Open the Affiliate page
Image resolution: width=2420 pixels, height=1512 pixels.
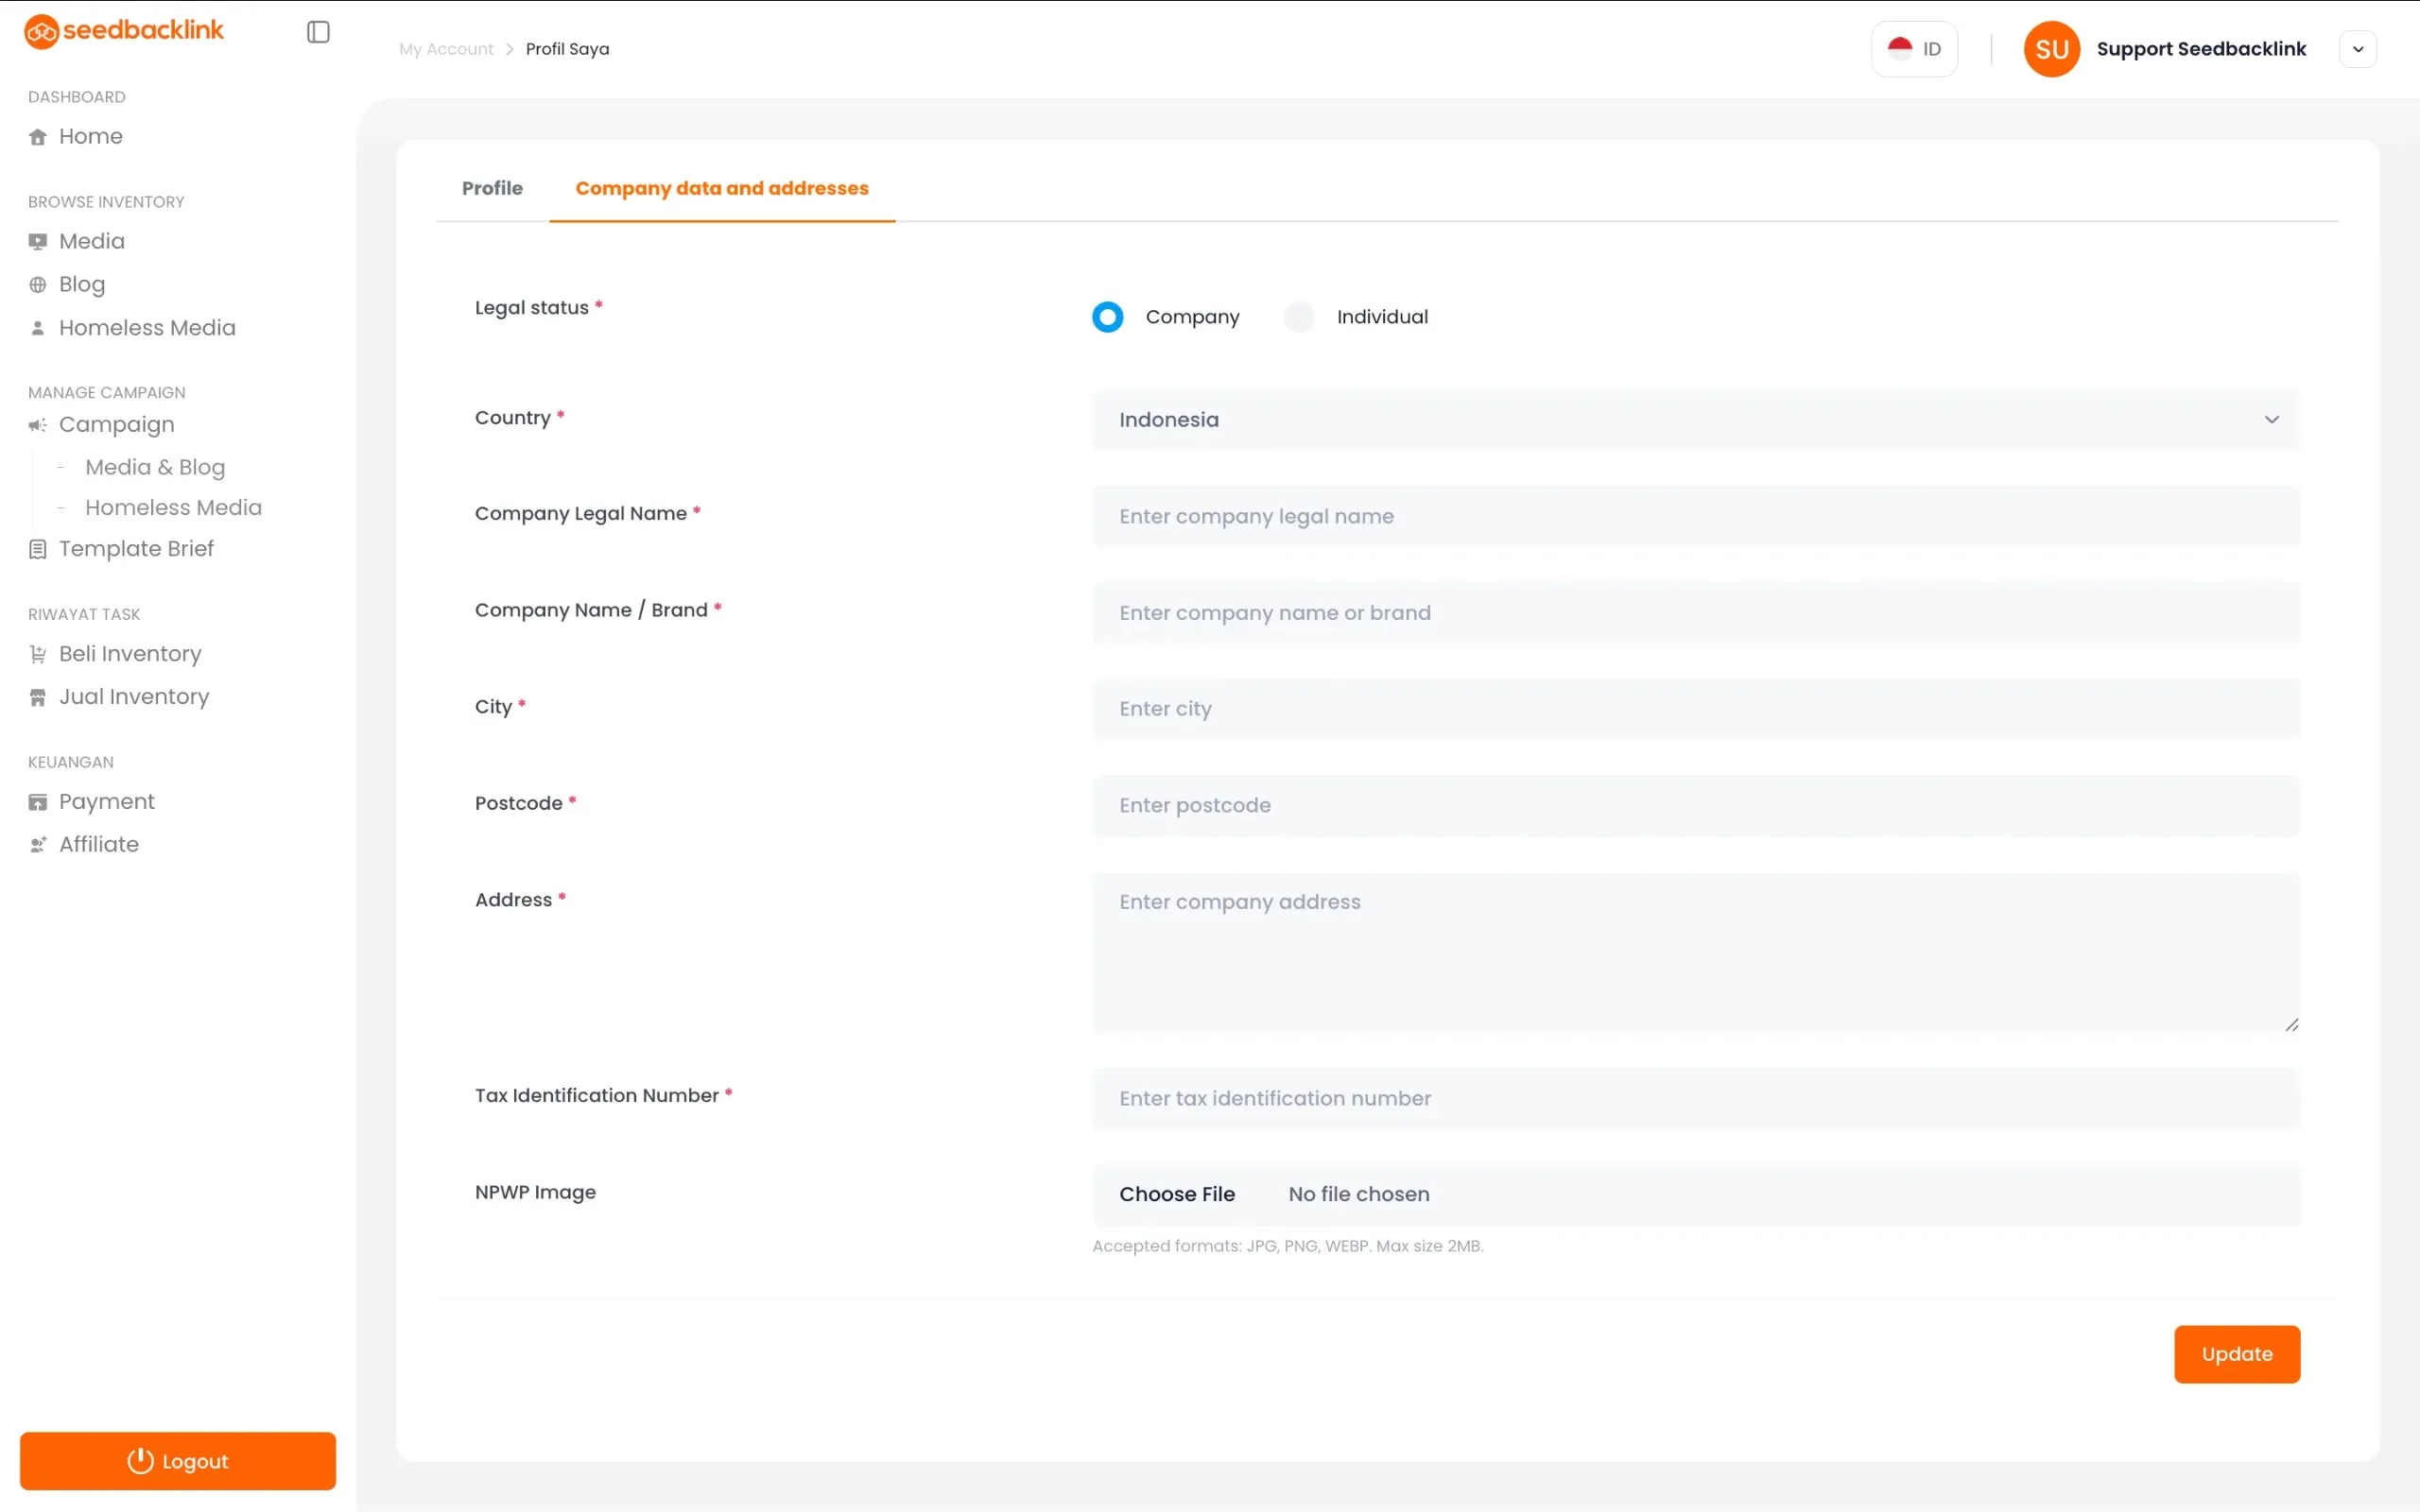click(x=99, y=844)
